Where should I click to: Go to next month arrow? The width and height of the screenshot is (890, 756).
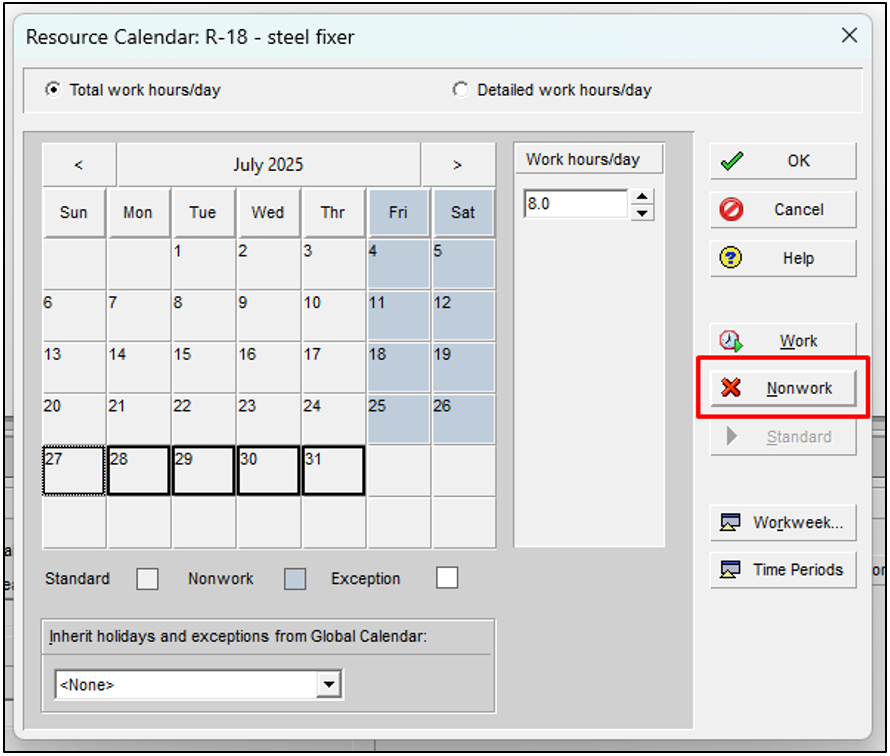coord(457,165)
